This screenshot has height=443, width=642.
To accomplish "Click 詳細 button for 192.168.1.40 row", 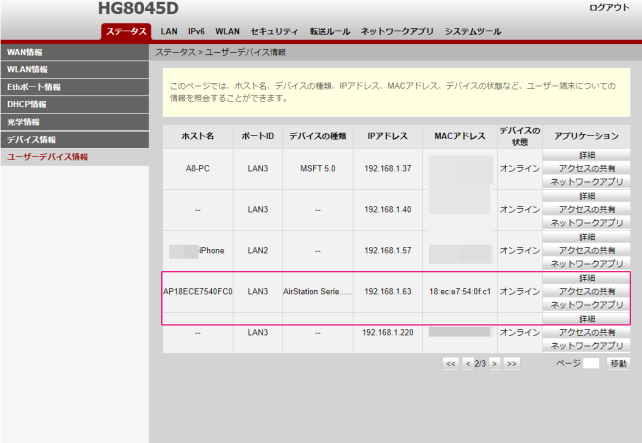I will point(586,196).
